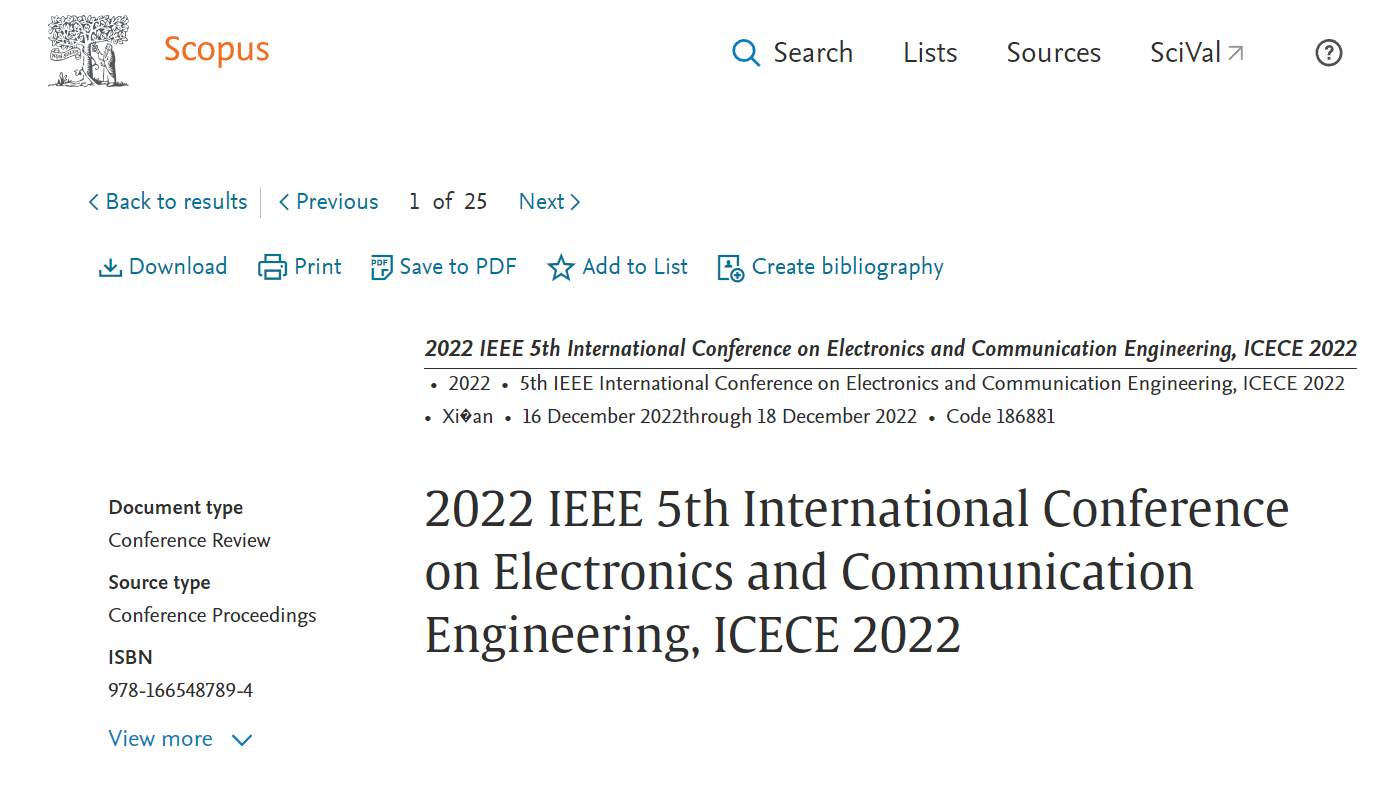Screen dimensions: 1383x785
Task: Click the Add to List star icon
Action: pos(561,267)
